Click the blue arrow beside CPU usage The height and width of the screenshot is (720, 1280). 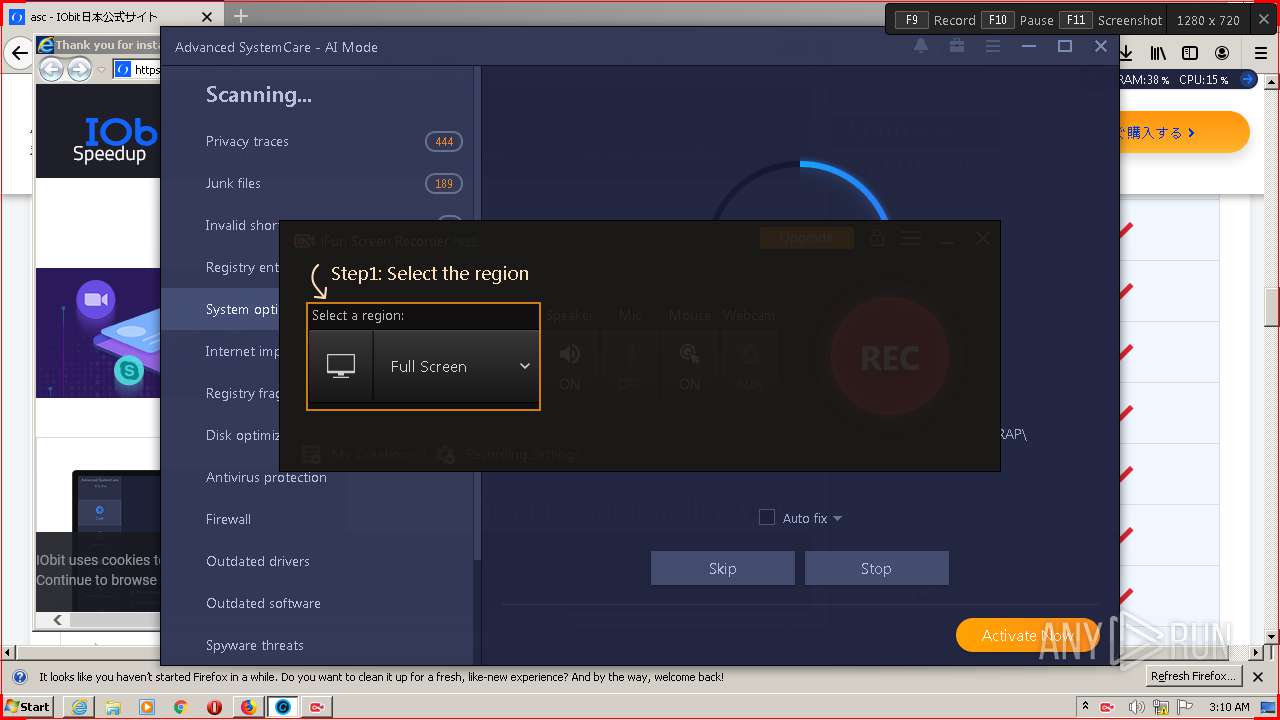1247,79
